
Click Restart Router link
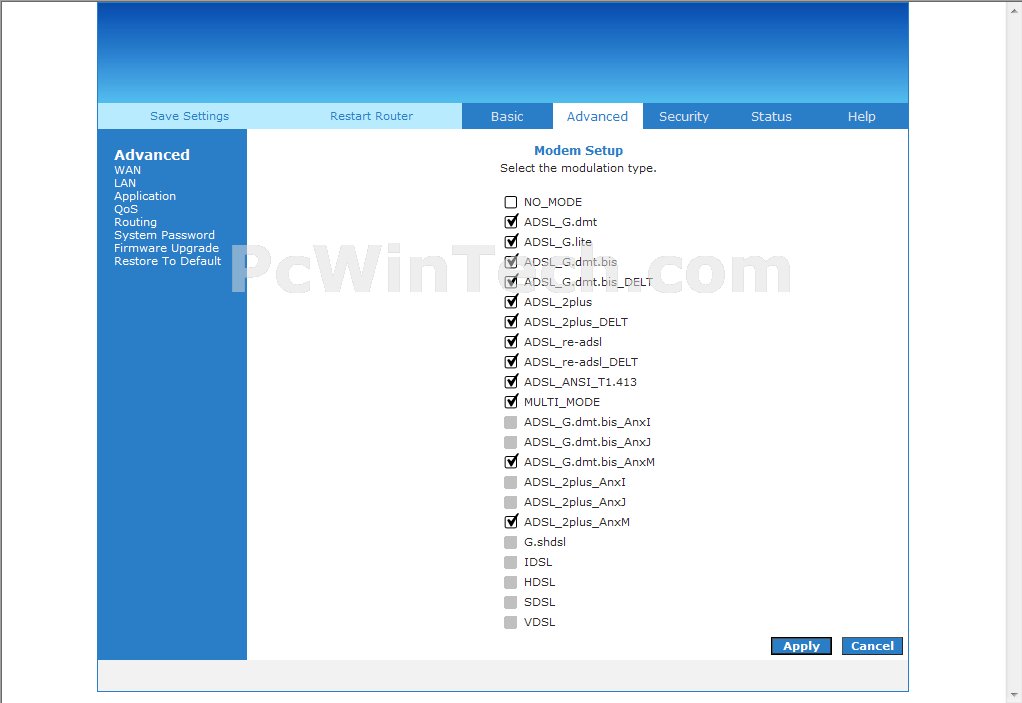click(x=372, y=116)
